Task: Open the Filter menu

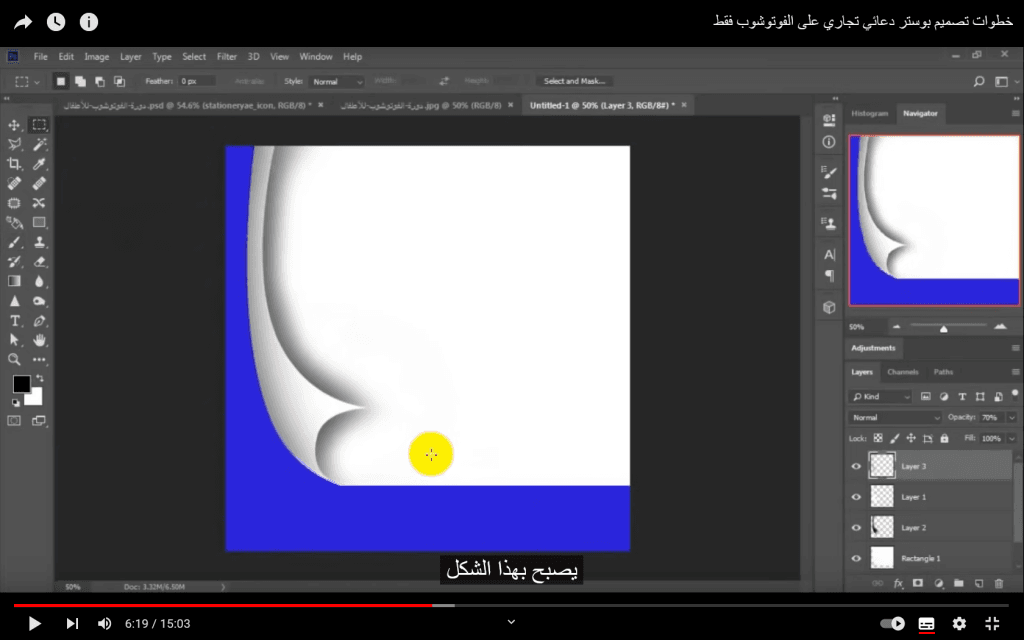Action: pyautogui.click(x=227, y=57)
